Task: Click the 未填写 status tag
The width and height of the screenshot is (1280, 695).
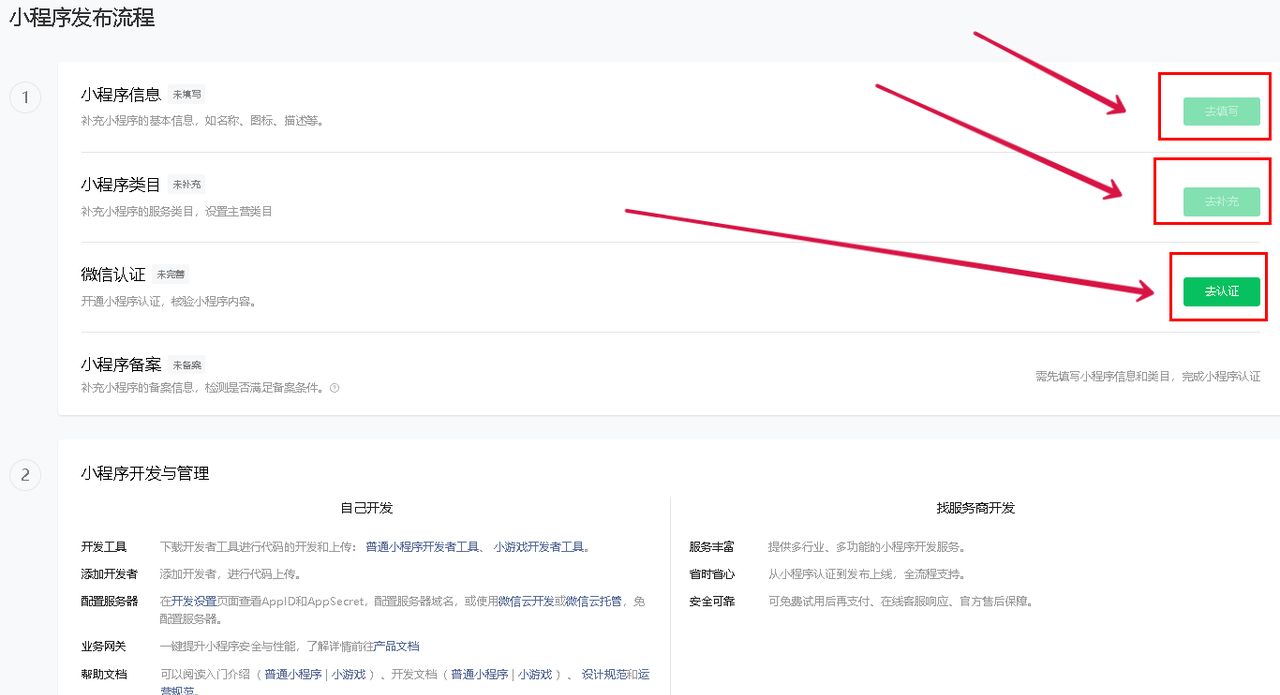Action: tap(185, 93)
